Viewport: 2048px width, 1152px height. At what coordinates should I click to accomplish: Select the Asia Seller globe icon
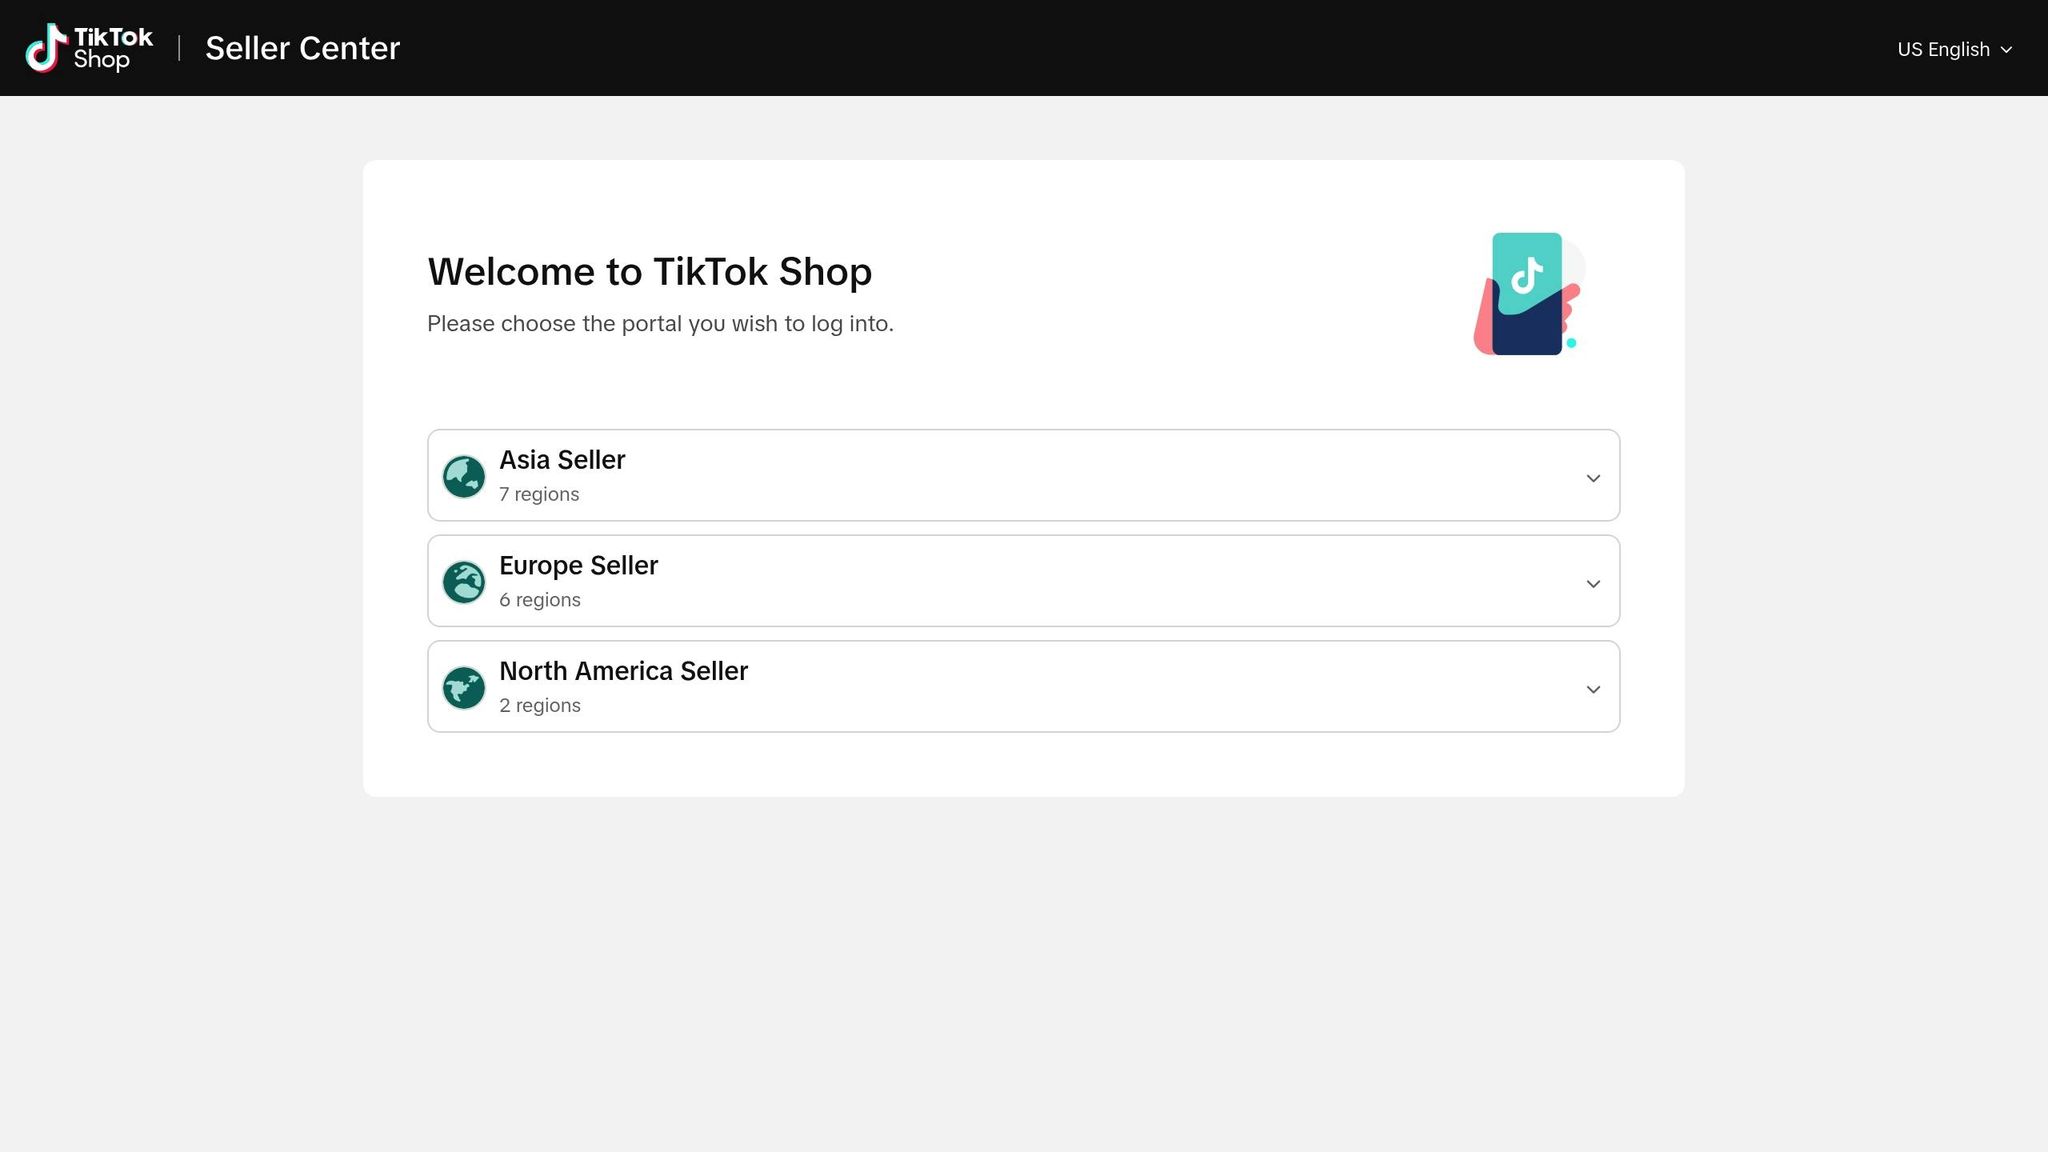point(463,475)
